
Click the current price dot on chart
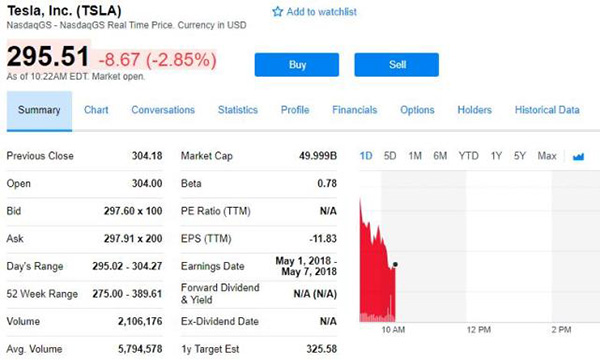click(x=395, y=264)
